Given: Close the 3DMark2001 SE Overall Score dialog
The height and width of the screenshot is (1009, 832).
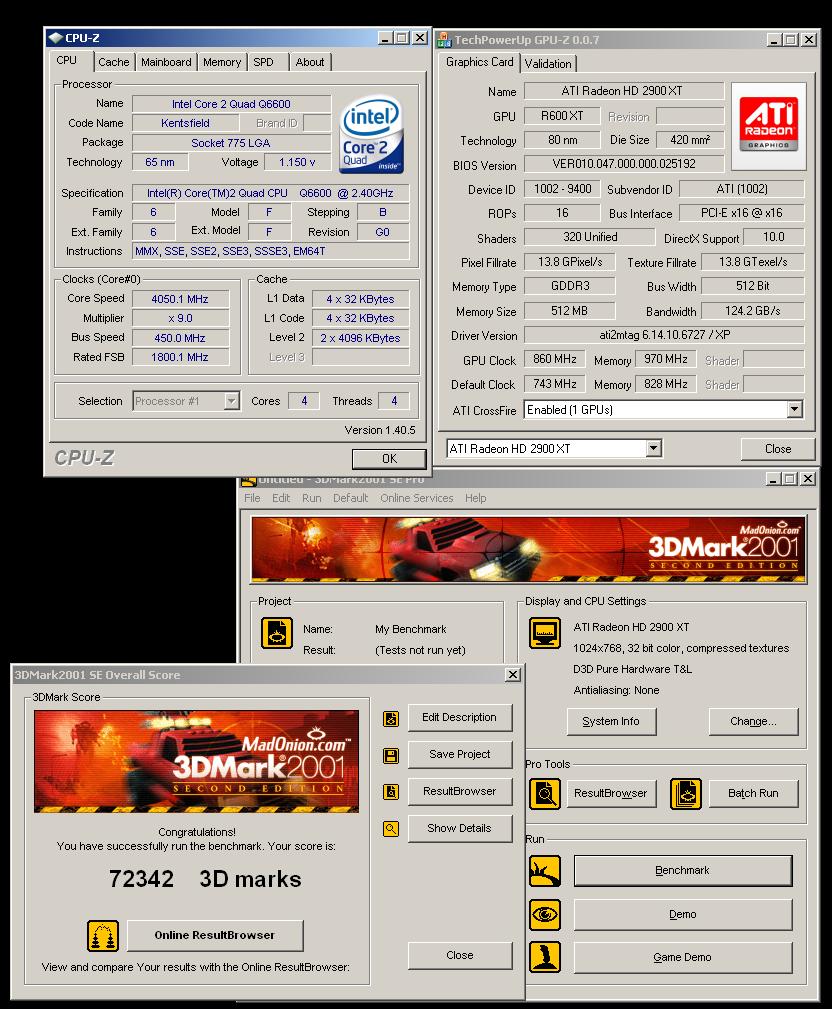Looking at the screenshot, I should click(513, 674).
